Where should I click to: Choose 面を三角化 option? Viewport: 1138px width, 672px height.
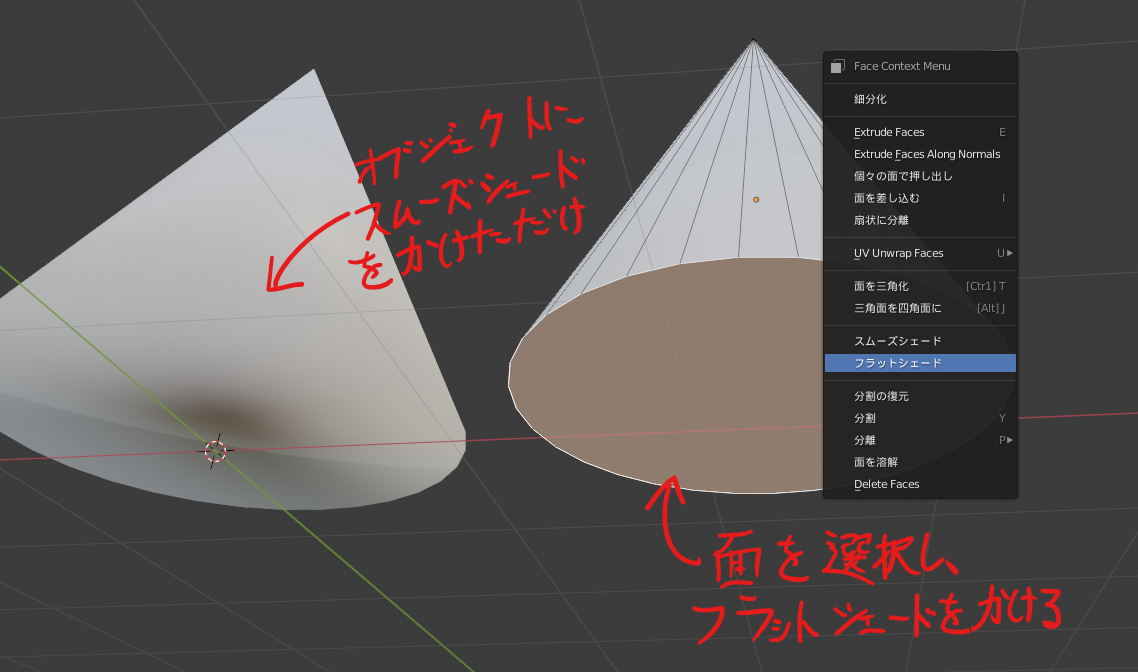pyautogui.click(x=920, y=286)
